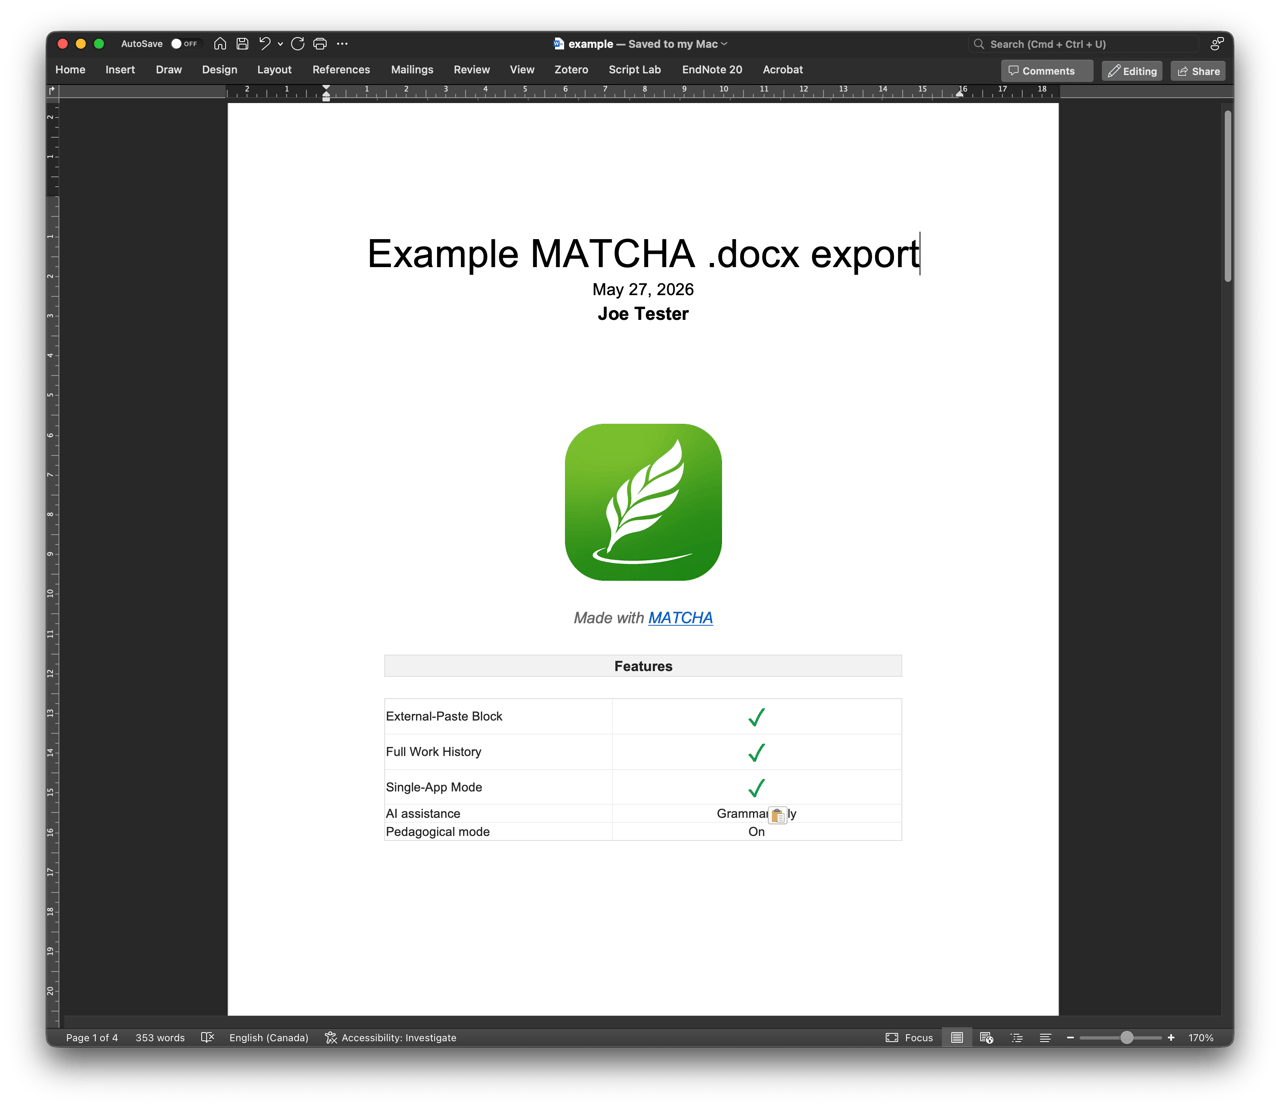
Task: Click the checkmark beside External-Paste Block
Action: [757, 717]
